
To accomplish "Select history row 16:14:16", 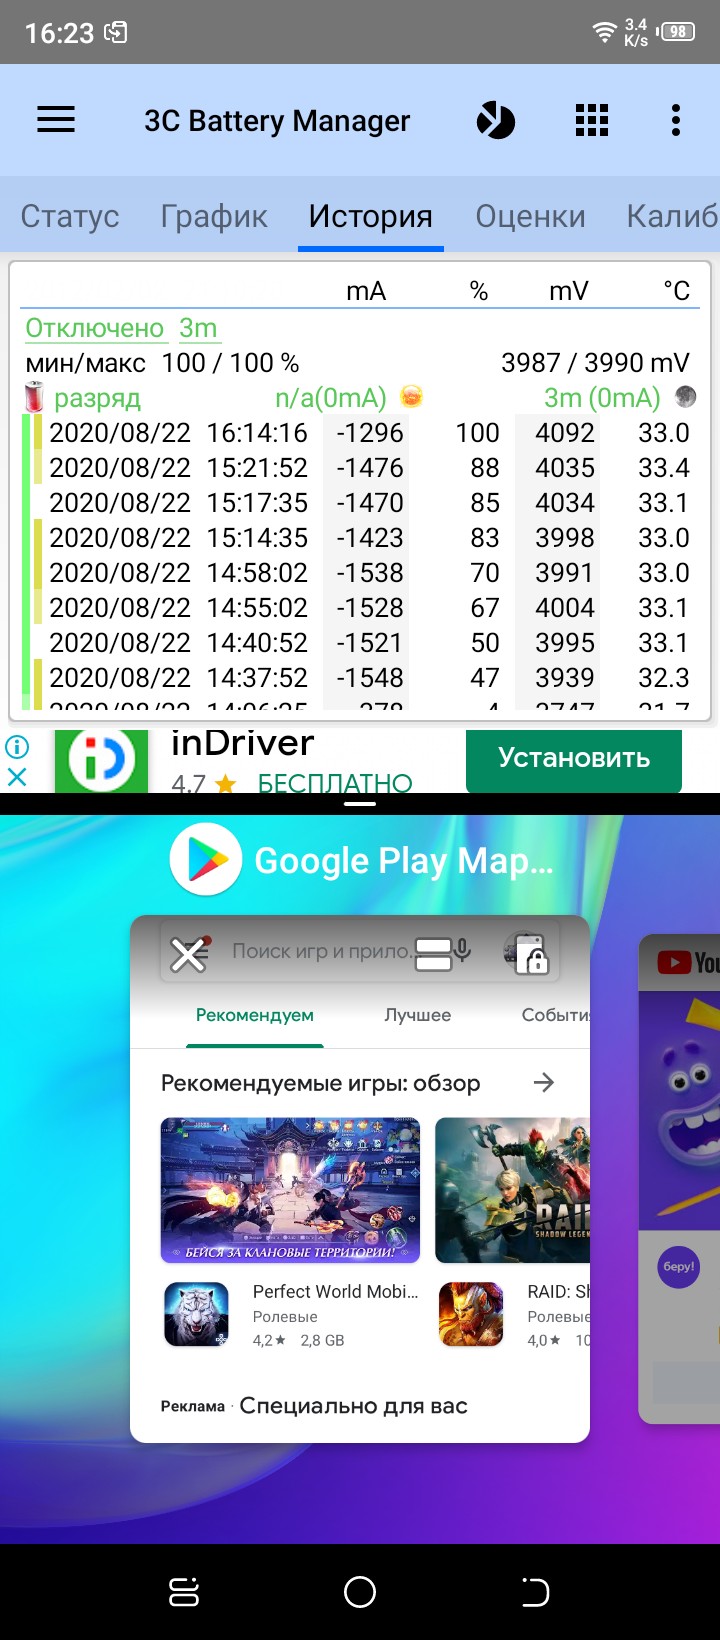I will coord(360,433).
